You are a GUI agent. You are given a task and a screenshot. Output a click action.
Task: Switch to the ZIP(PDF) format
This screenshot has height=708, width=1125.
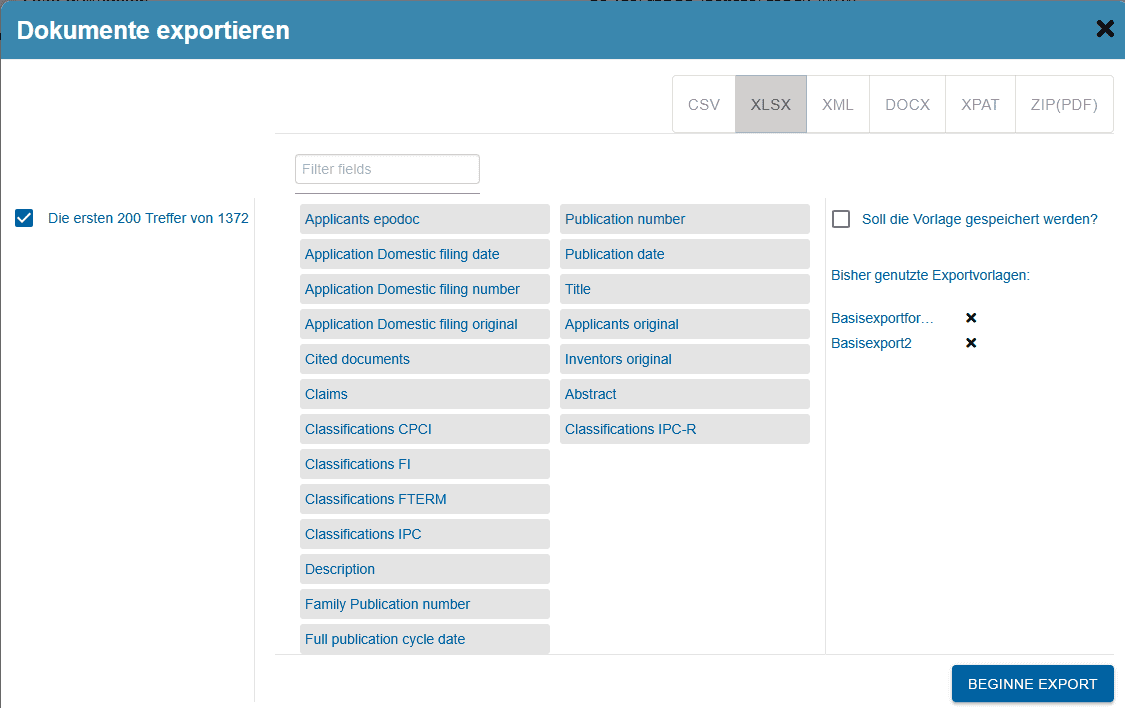(x=1063, y=104)
